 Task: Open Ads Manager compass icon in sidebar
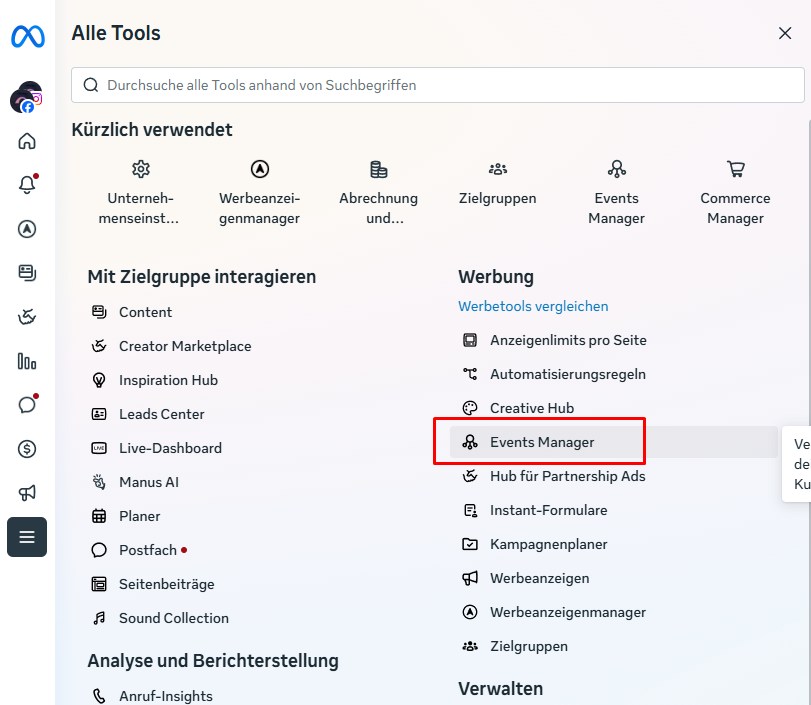coord(27,229)
